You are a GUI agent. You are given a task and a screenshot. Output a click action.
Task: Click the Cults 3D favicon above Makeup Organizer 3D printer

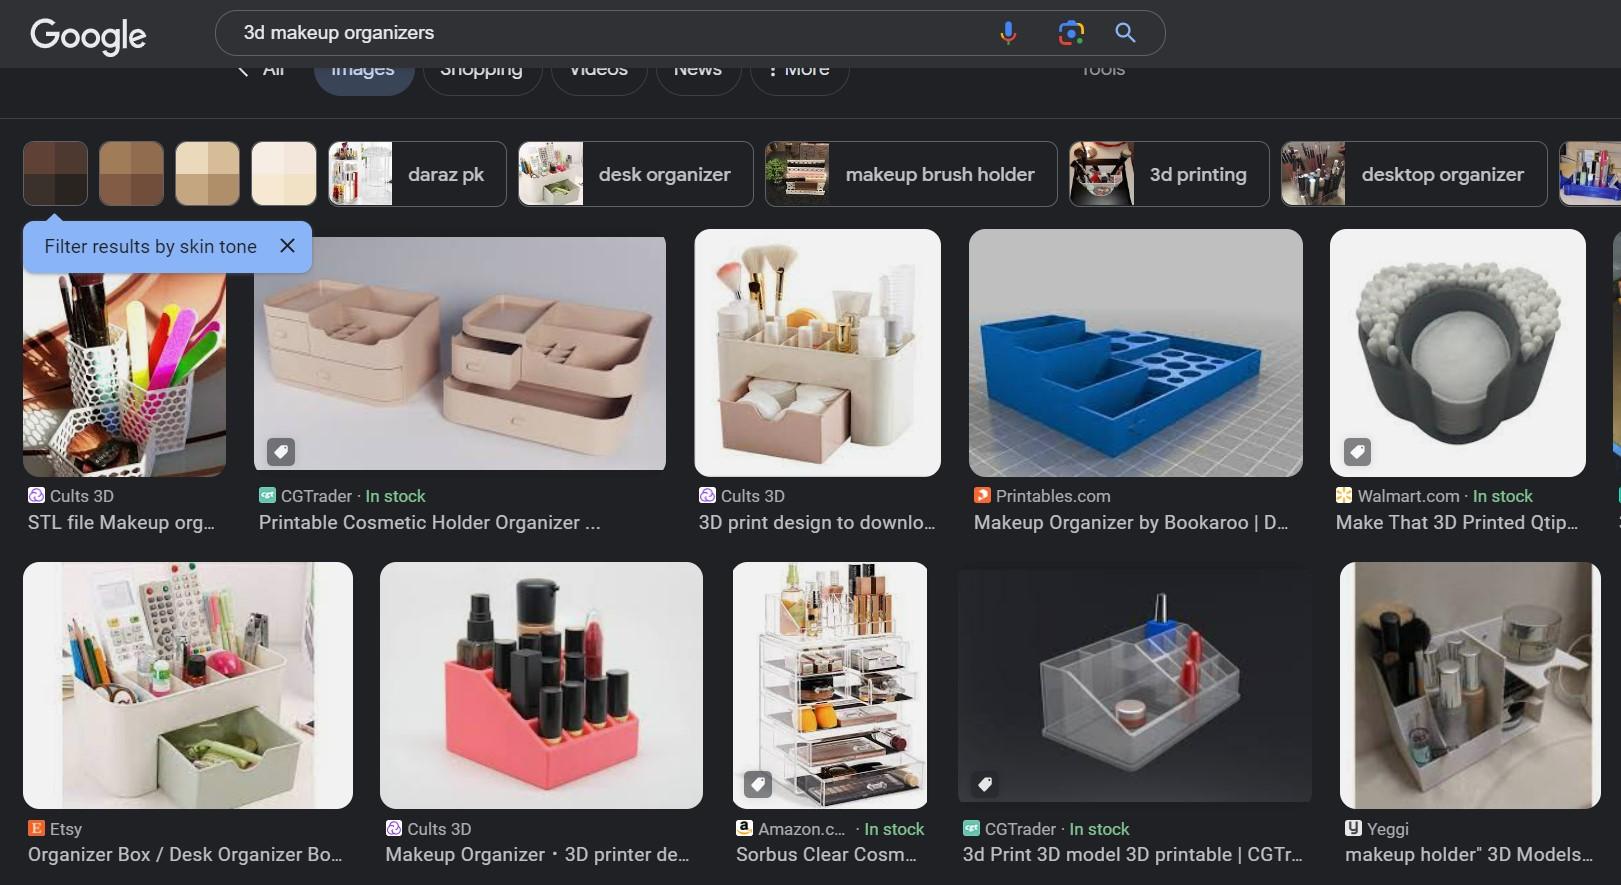394,829
